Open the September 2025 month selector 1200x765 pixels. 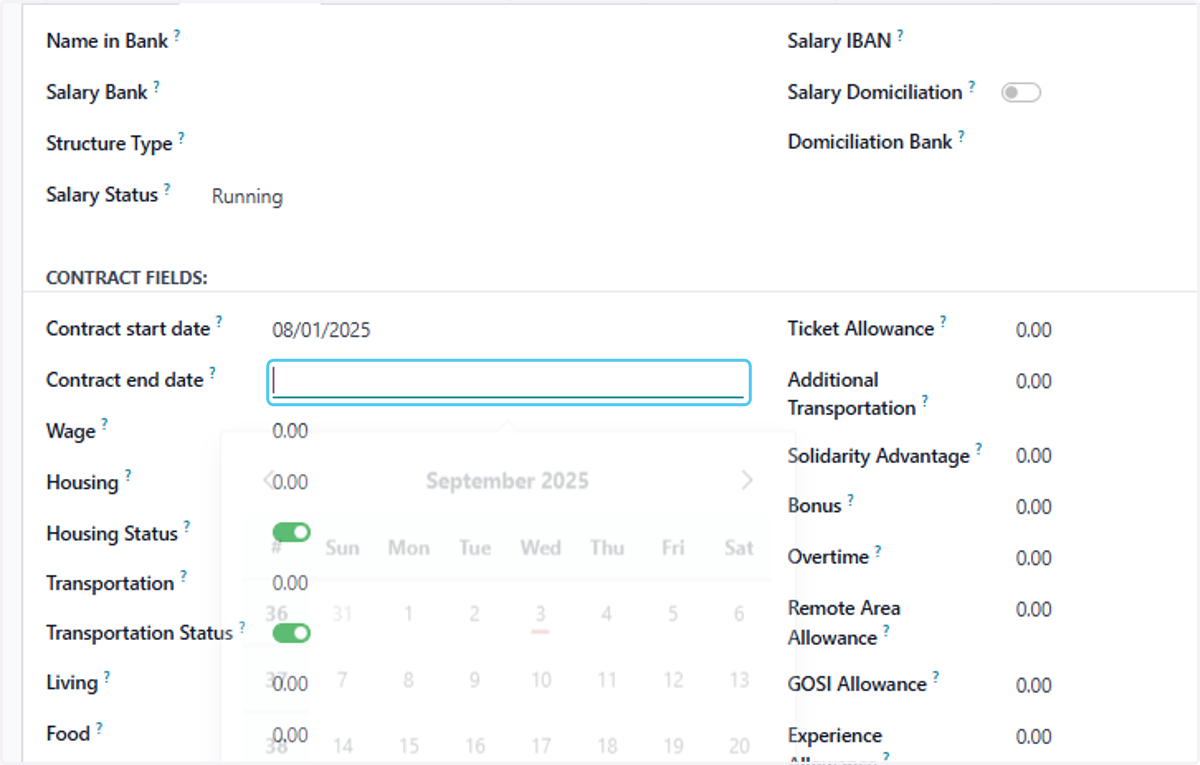(507, 481)
